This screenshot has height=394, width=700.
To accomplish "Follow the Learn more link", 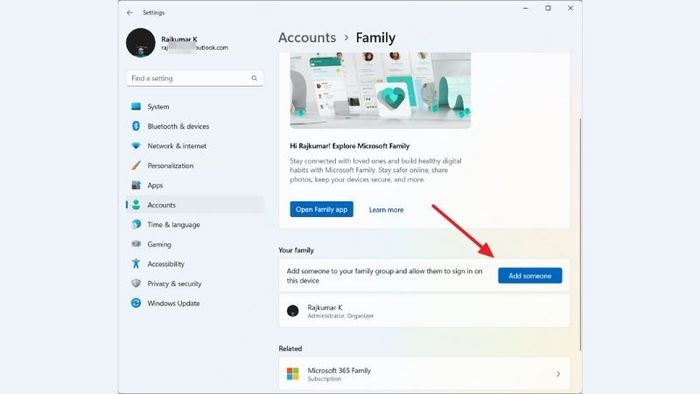I will pos(386,210).
